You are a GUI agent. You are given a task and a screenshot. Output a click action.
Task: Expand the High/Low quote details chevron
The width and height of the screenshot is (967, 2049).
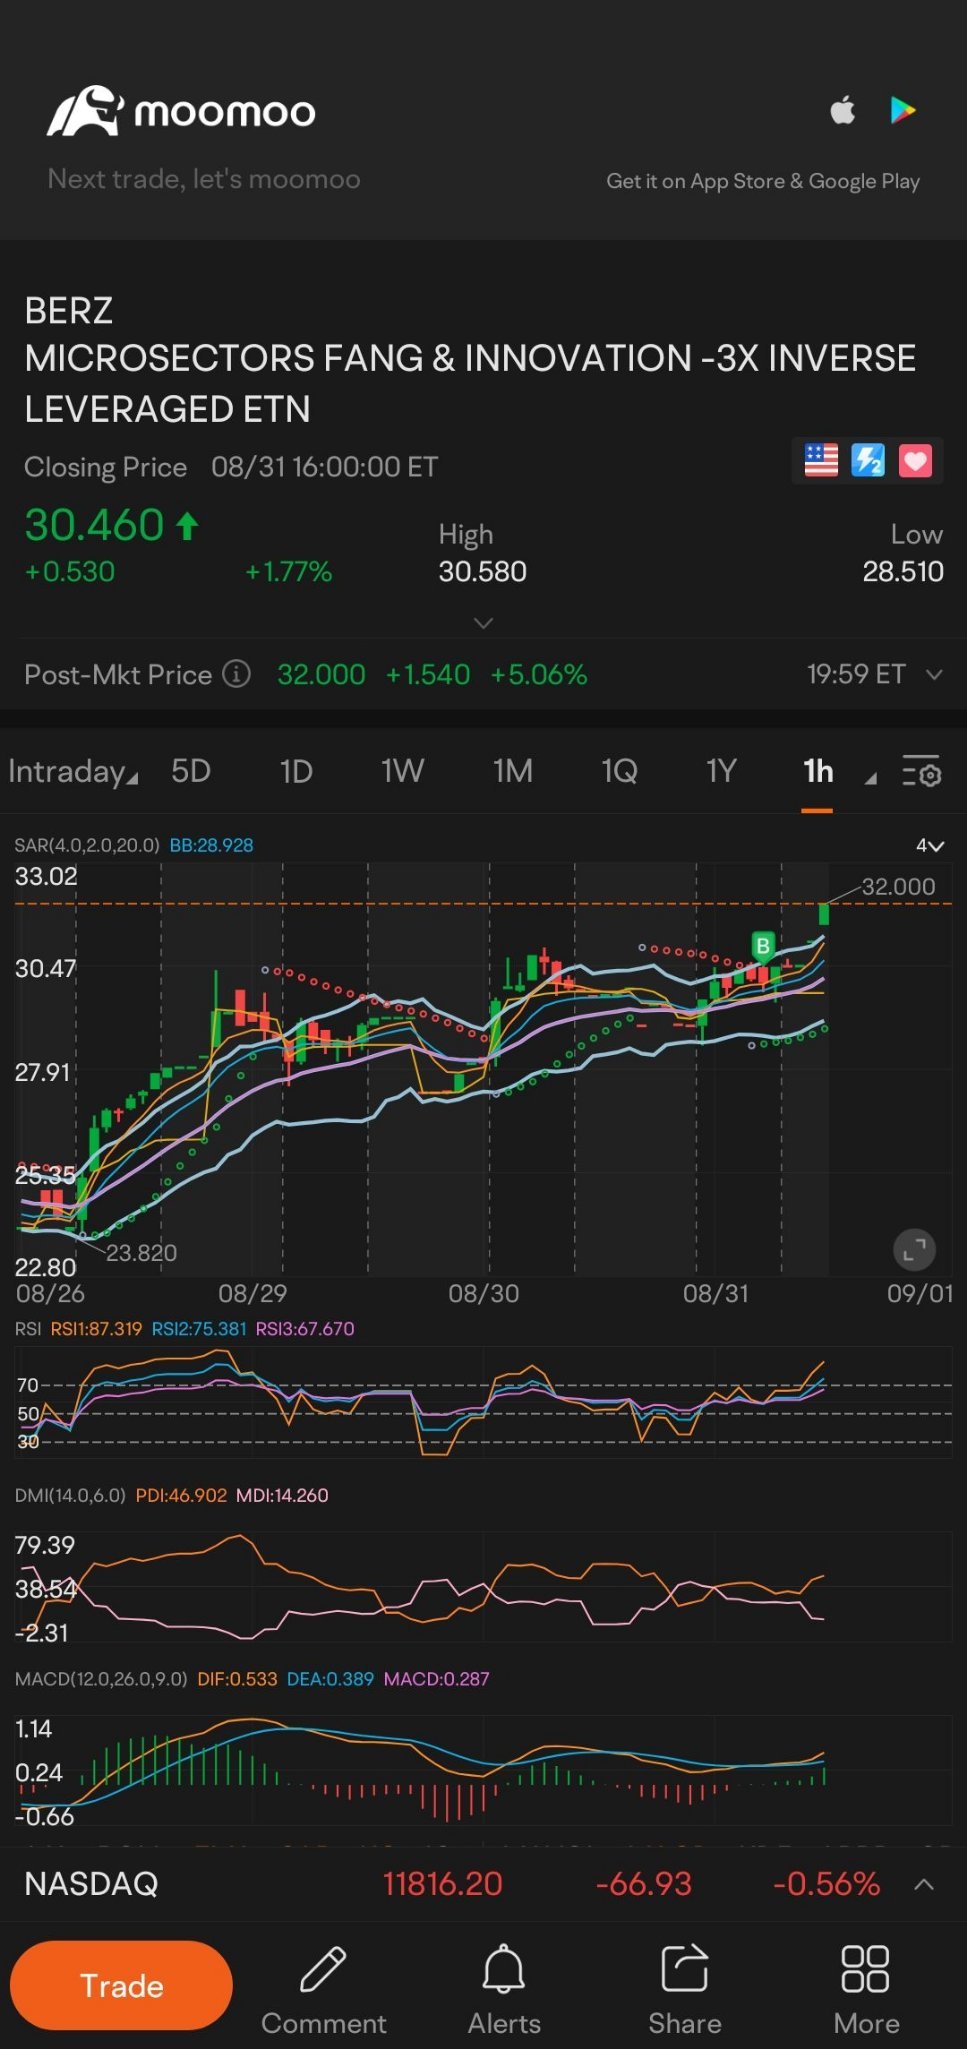[x=483, y=623]
